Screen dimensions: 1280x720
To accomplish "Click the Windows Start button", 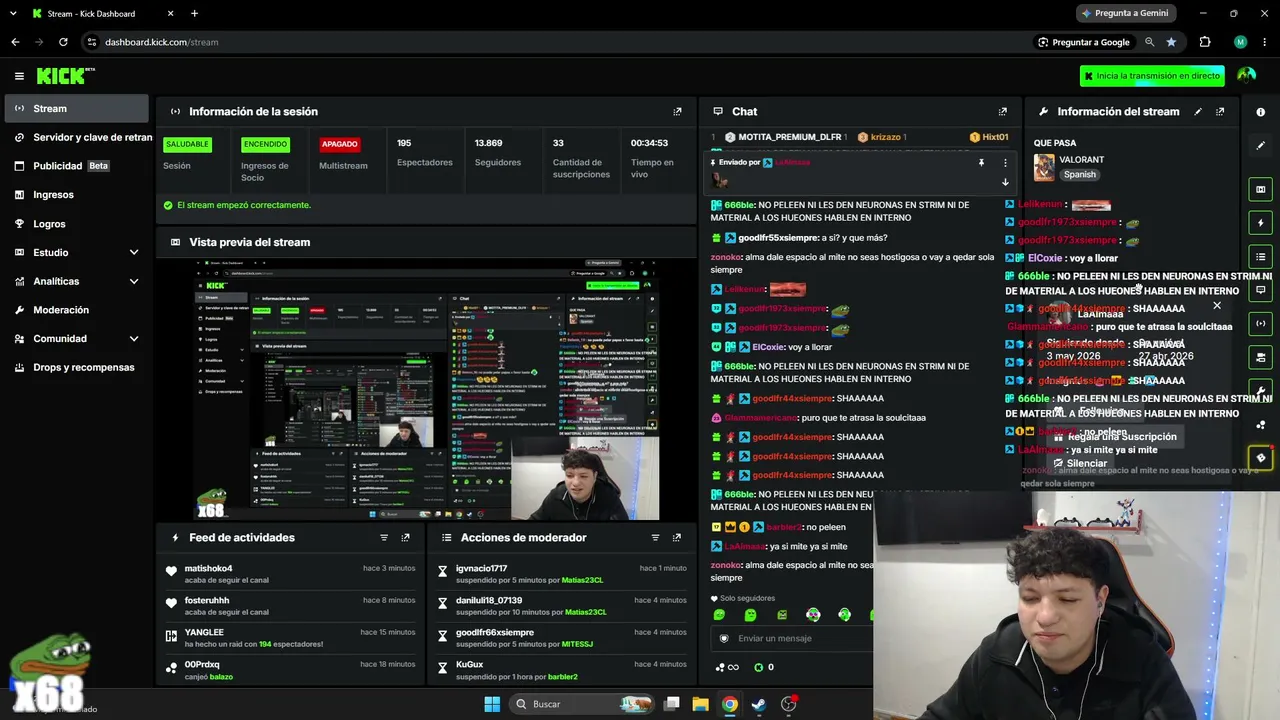I will [492, 704].
